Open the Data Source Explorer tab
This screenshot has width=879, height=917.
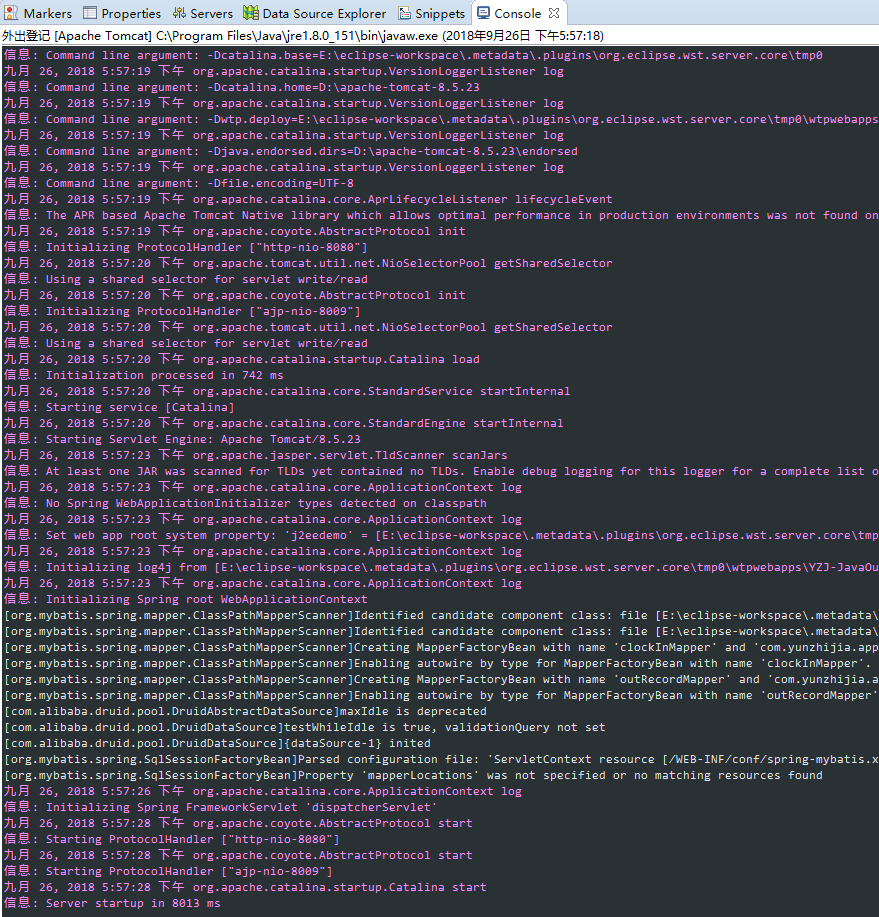point(324,14)
